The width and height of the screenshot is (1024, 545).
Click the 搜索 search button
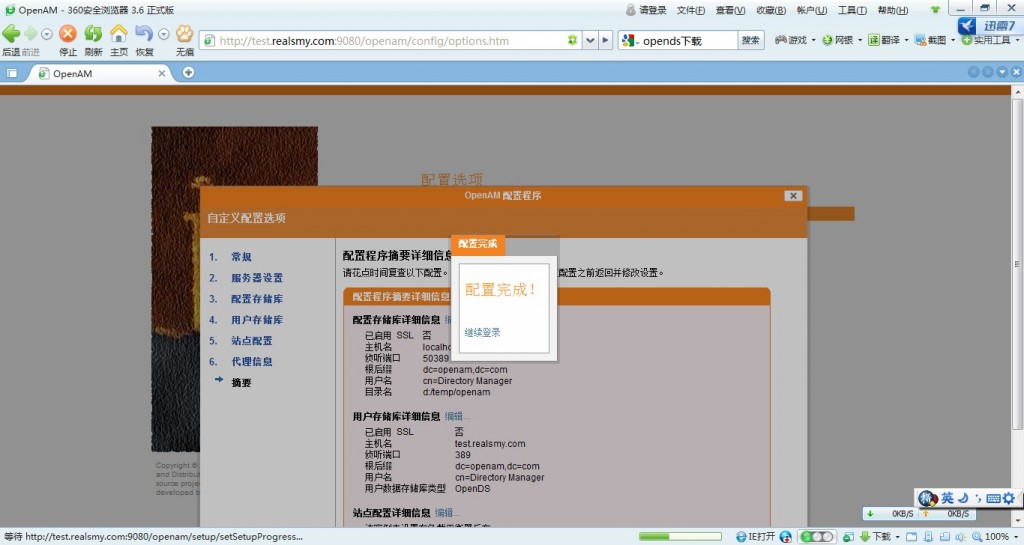click(x=750, y=40)
